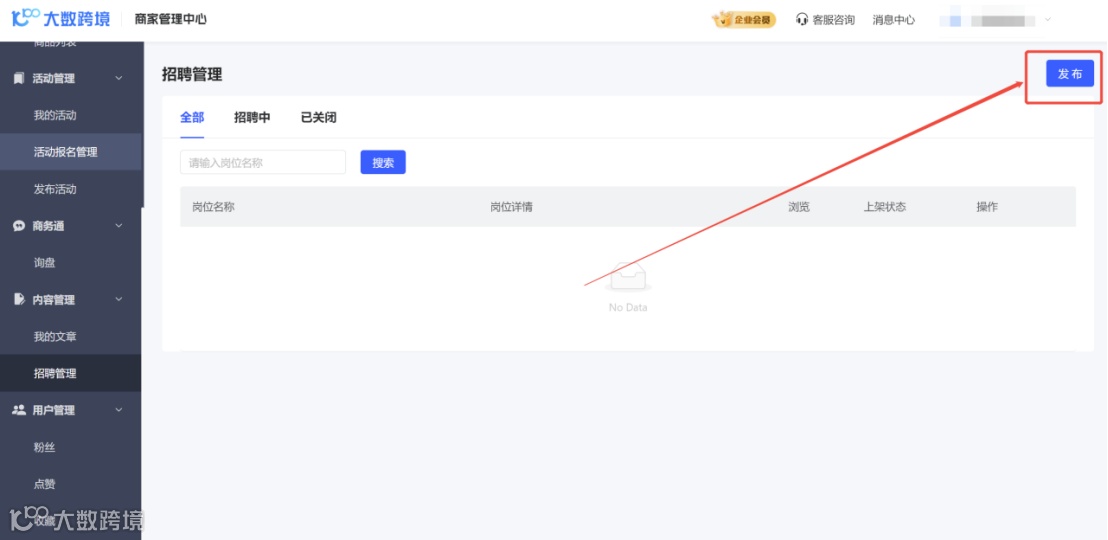Switch to the 全部 tab
This screenshot has height=540, width=1108.
pyautogui.click(x=192, y=117)
